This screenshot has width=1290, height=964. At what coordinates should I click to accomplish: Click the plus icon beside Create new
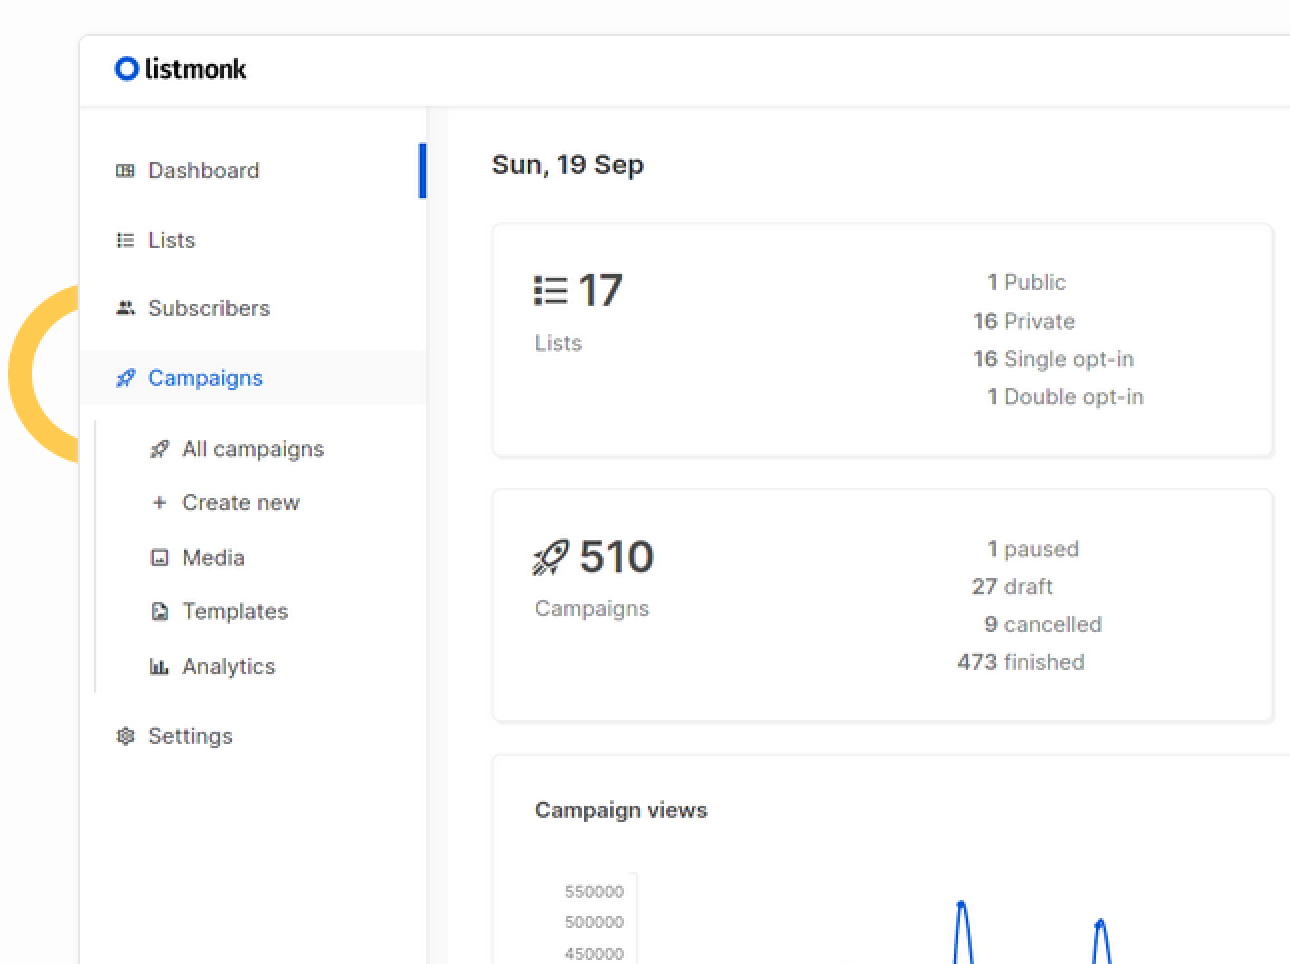159,503
